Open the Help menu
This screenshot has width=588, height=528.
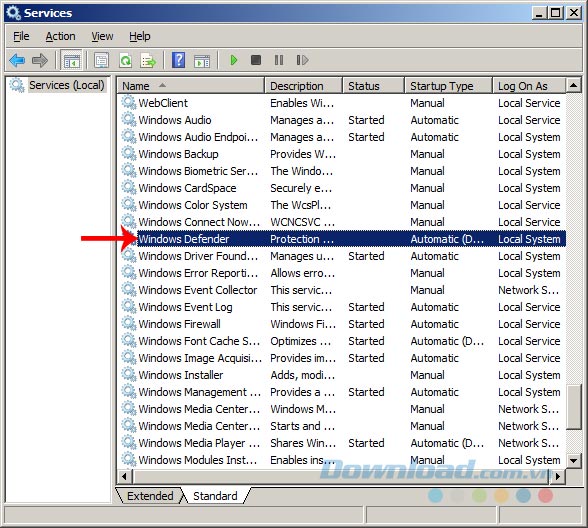tap(140, 36)
